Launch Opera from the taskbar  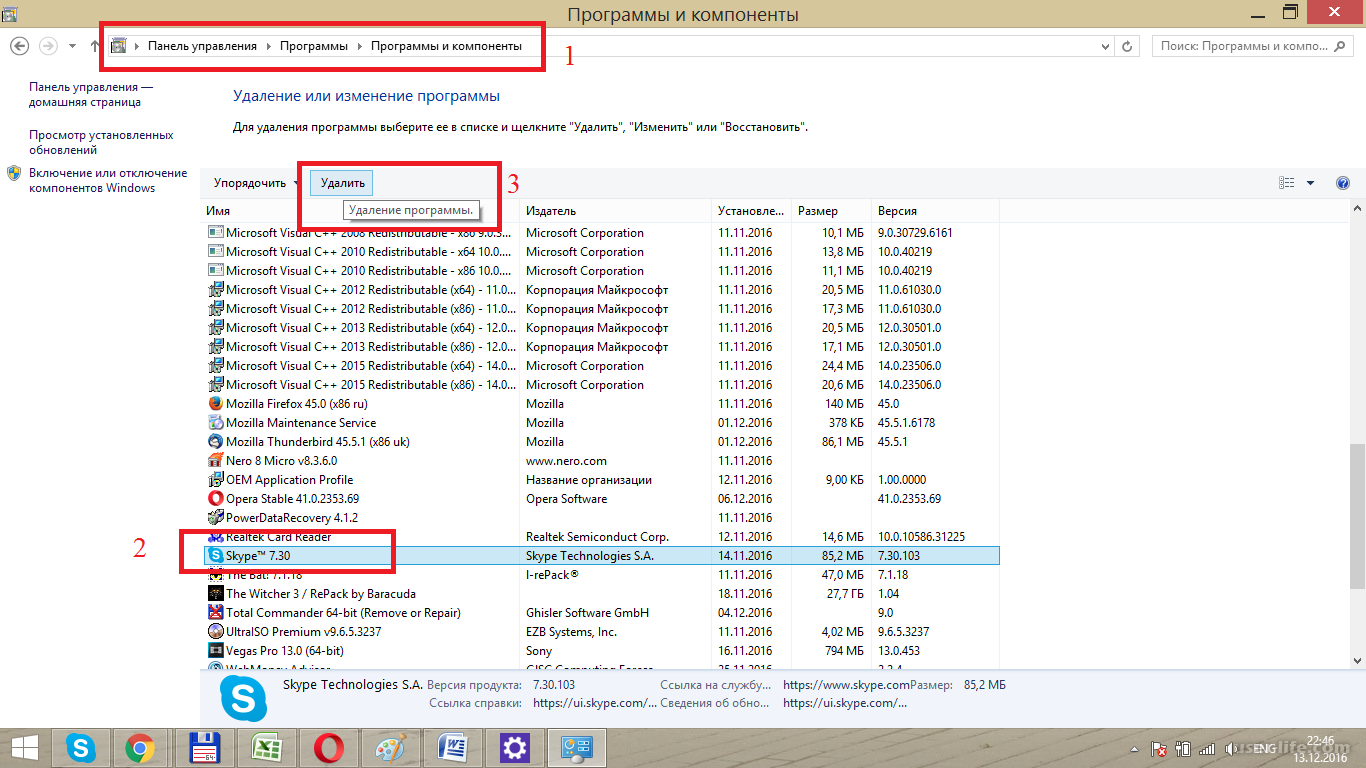[x=329, y=748]
